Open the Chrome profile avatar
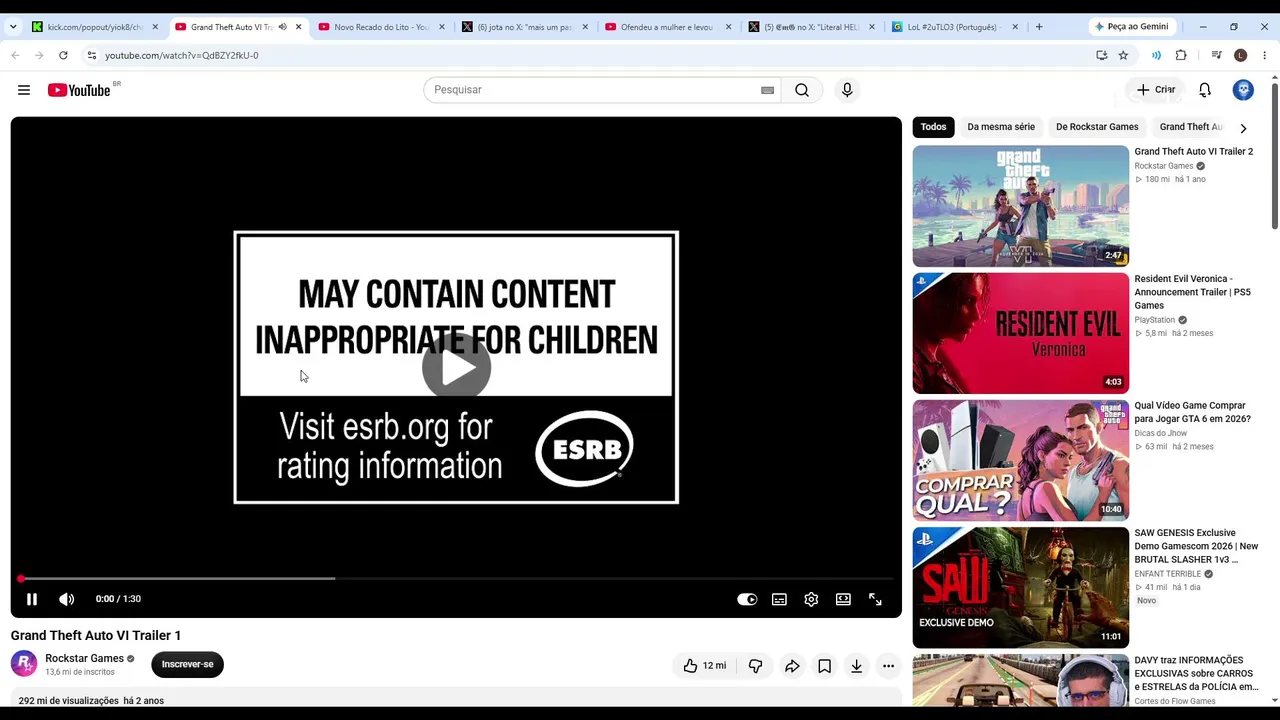 click(1240, 55)
